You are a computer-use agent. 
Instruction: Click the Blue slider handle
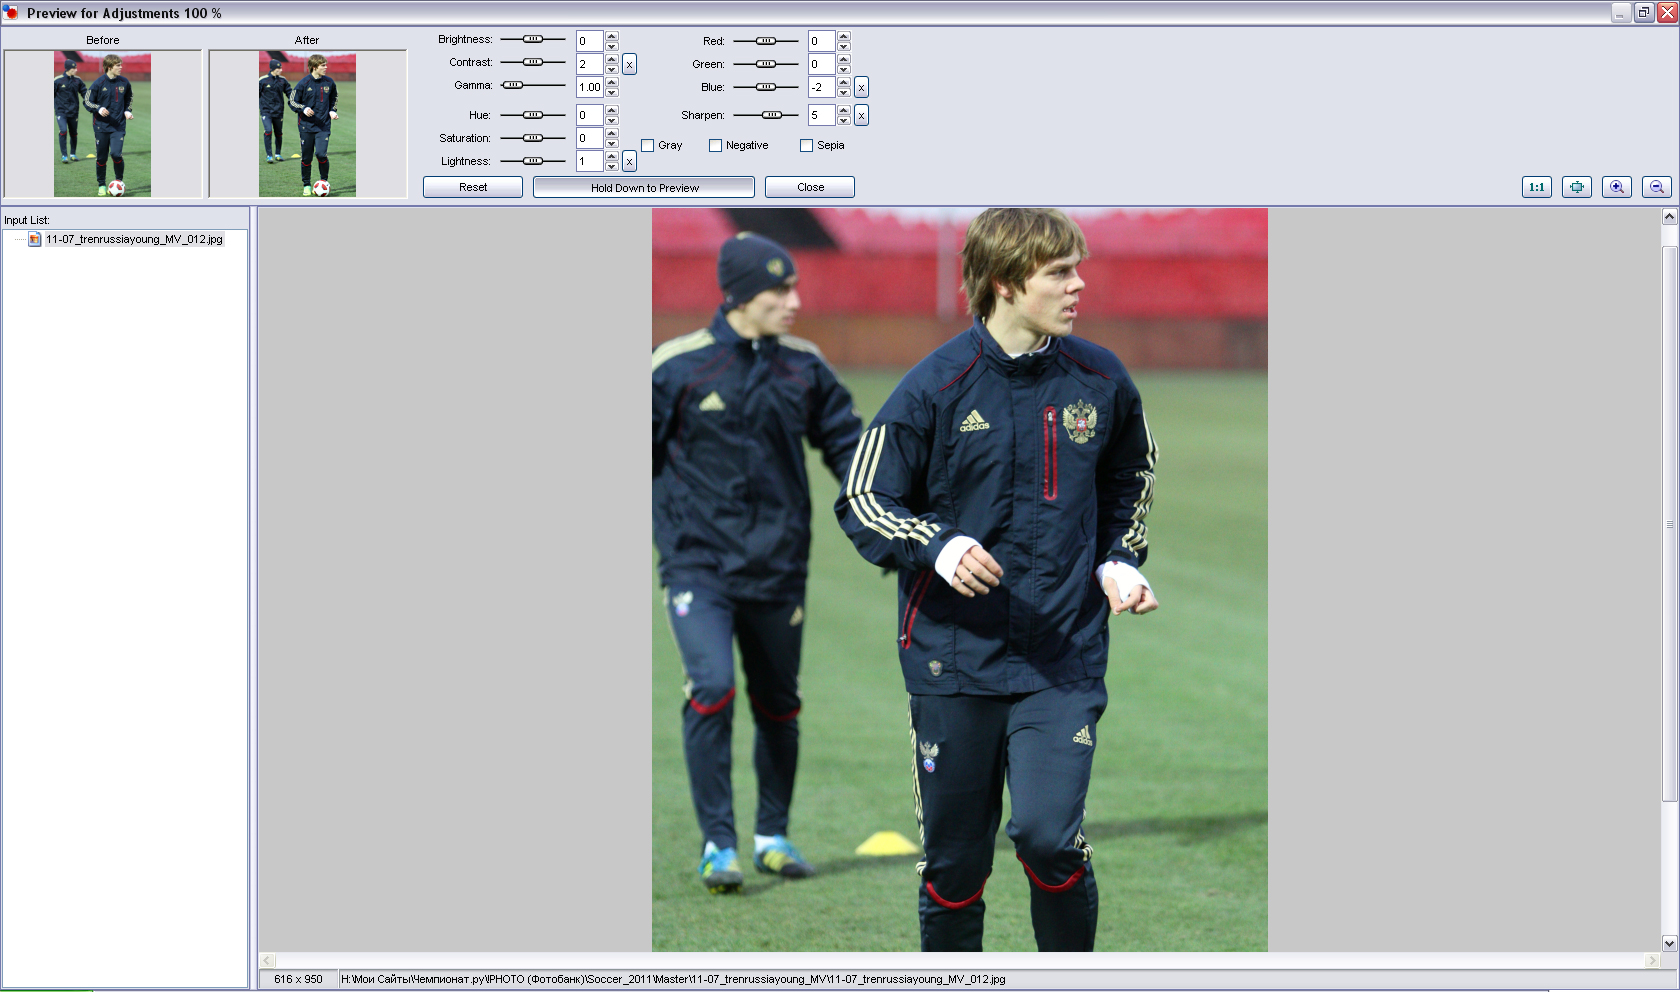click(x=766, y=87)
